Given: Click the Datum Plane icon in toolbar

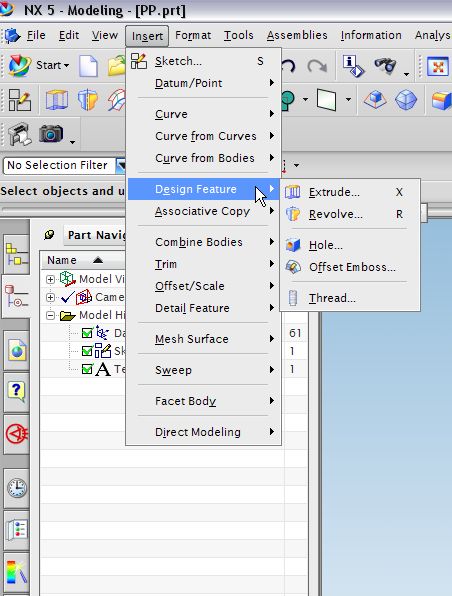Looking at the screenshot, I should 326,100.
